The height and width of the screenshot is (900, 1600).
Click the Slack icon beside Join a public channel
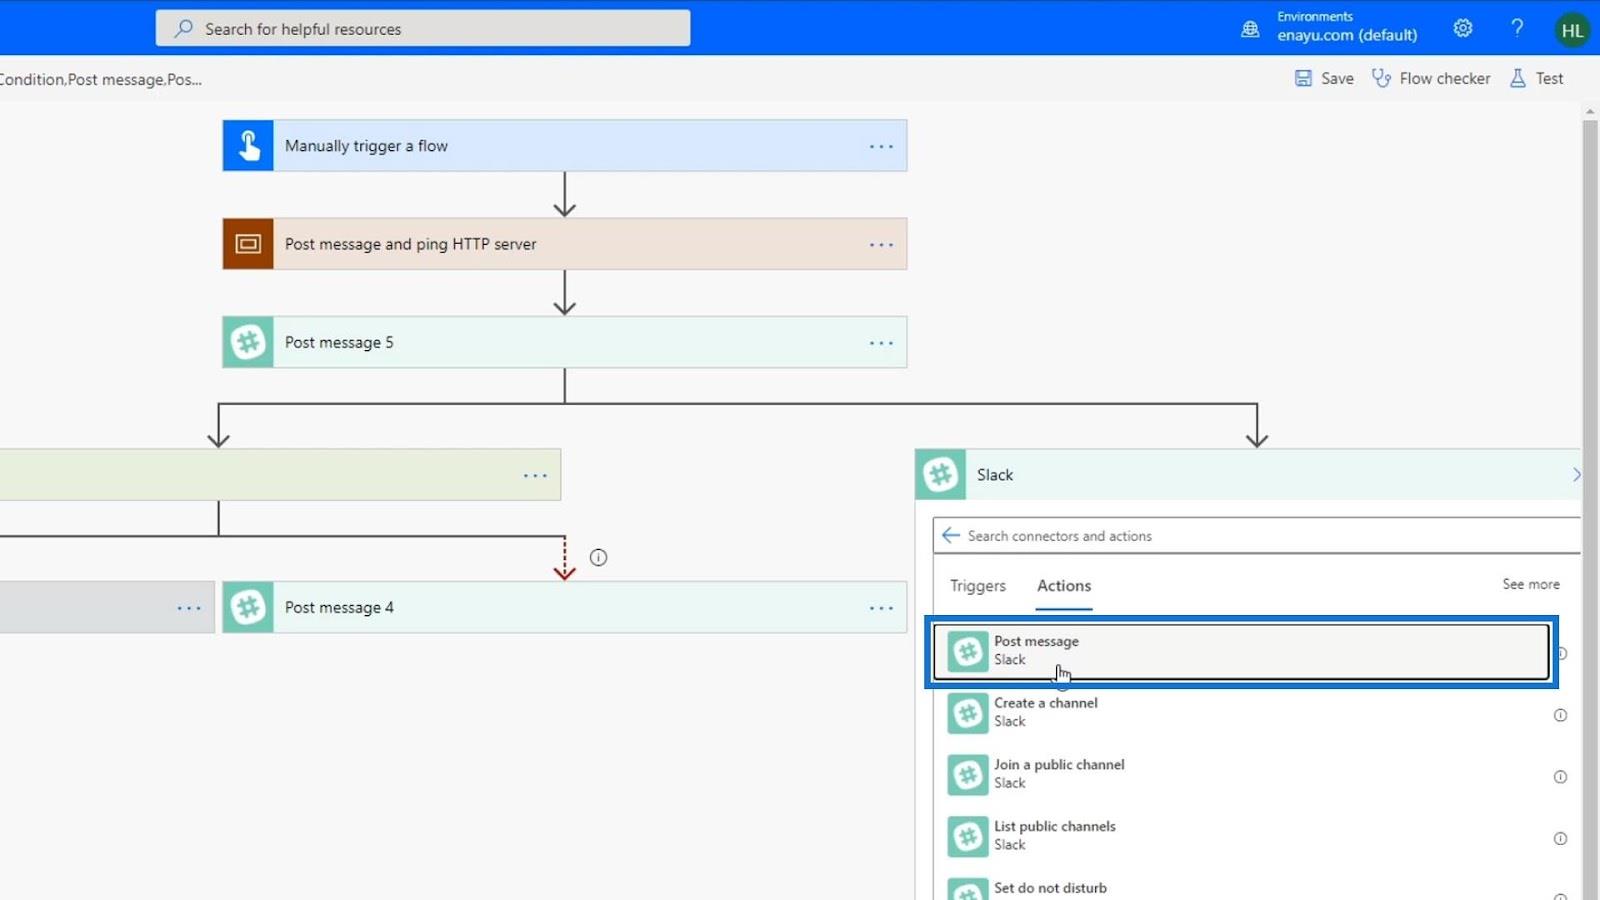coord(967,775)
